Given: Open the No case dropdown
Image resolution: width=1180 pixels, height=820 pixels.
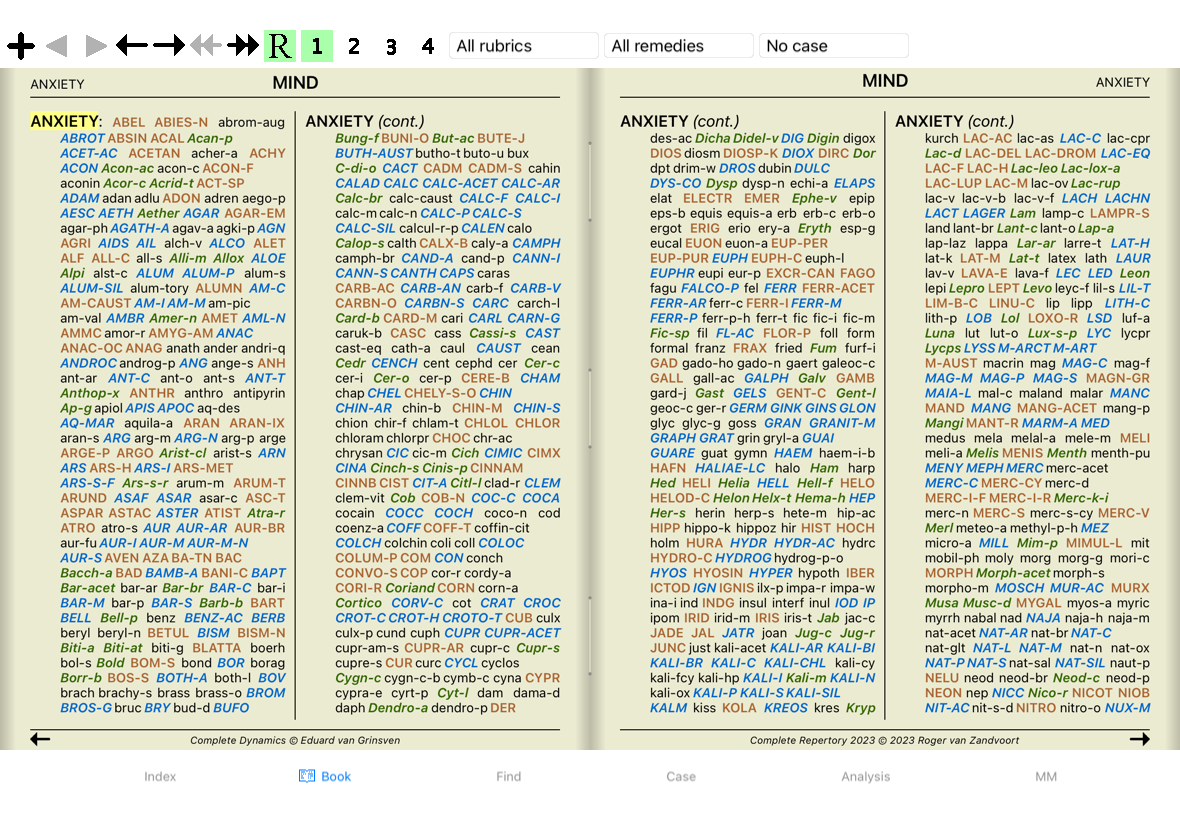Looking at the screenshot, I should [x=833, y=46].
